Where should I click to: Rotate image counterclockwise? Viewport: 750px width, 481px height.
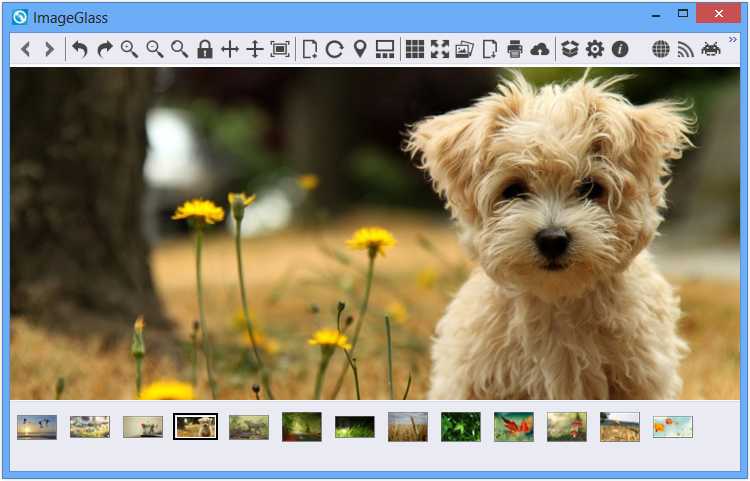pyautogui.click(x=80, y=49)
